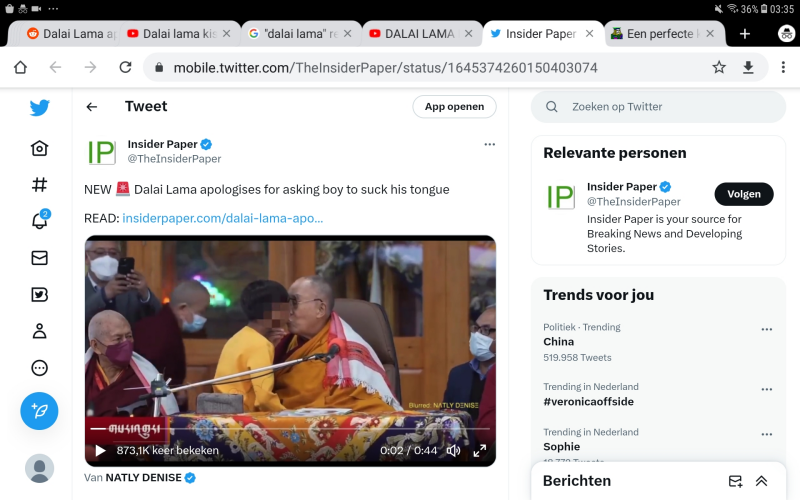Image resolution: width=800 pixels, height=500 pixels.
Task: Close the 'Dalai lama kis' tab
Action: click(x=227, y=34)
